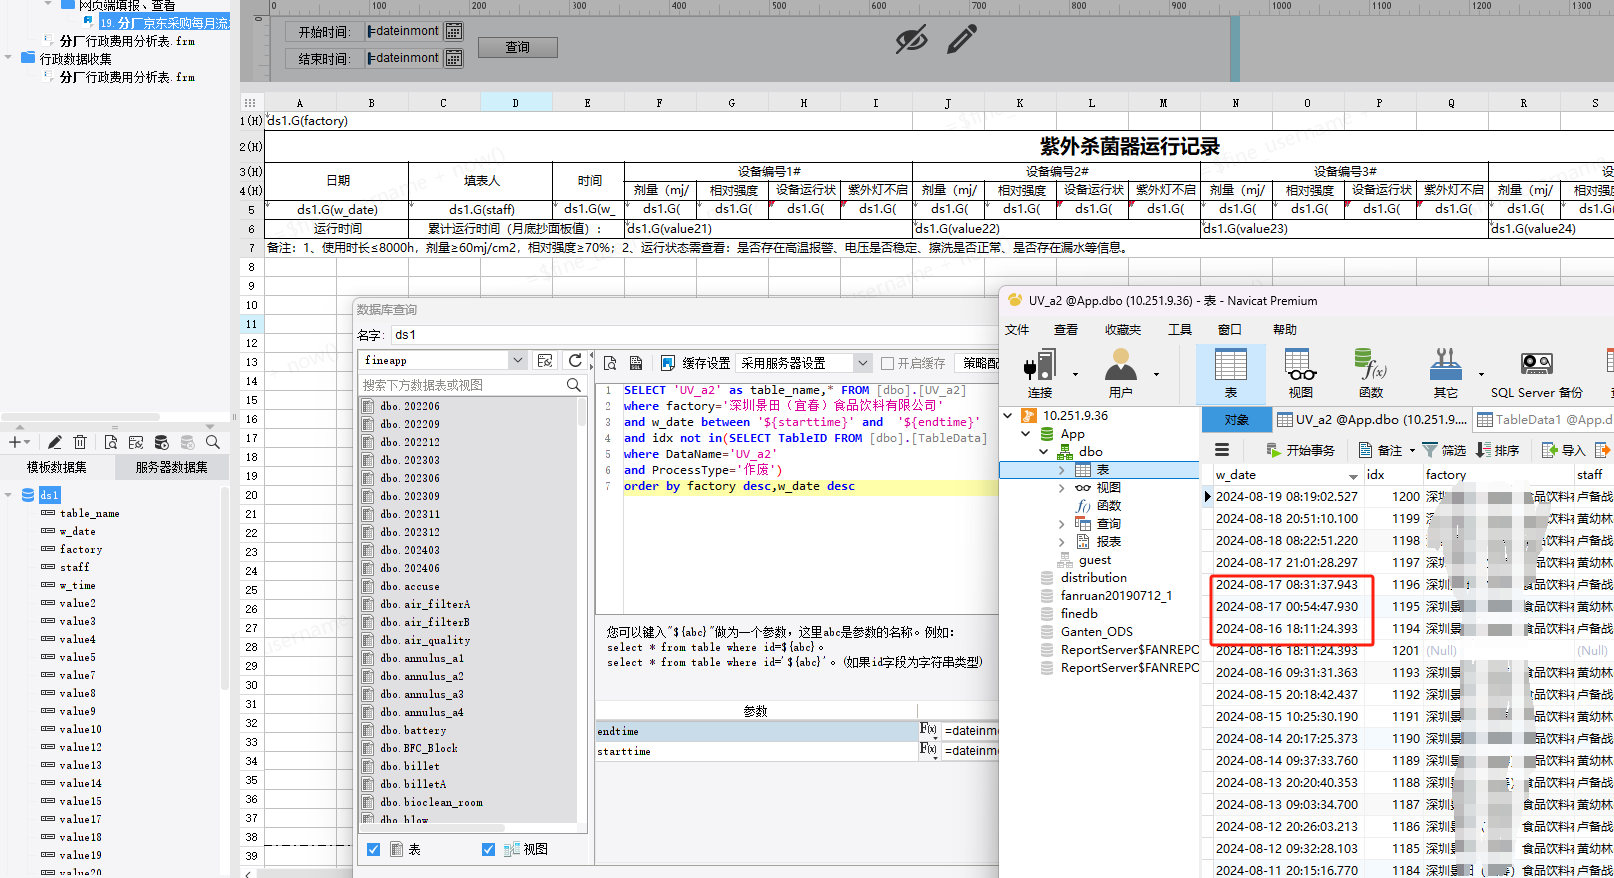
Task: Switch to 服务器数据集 tab
Action: pyautogui.click(x=172, y=467)
